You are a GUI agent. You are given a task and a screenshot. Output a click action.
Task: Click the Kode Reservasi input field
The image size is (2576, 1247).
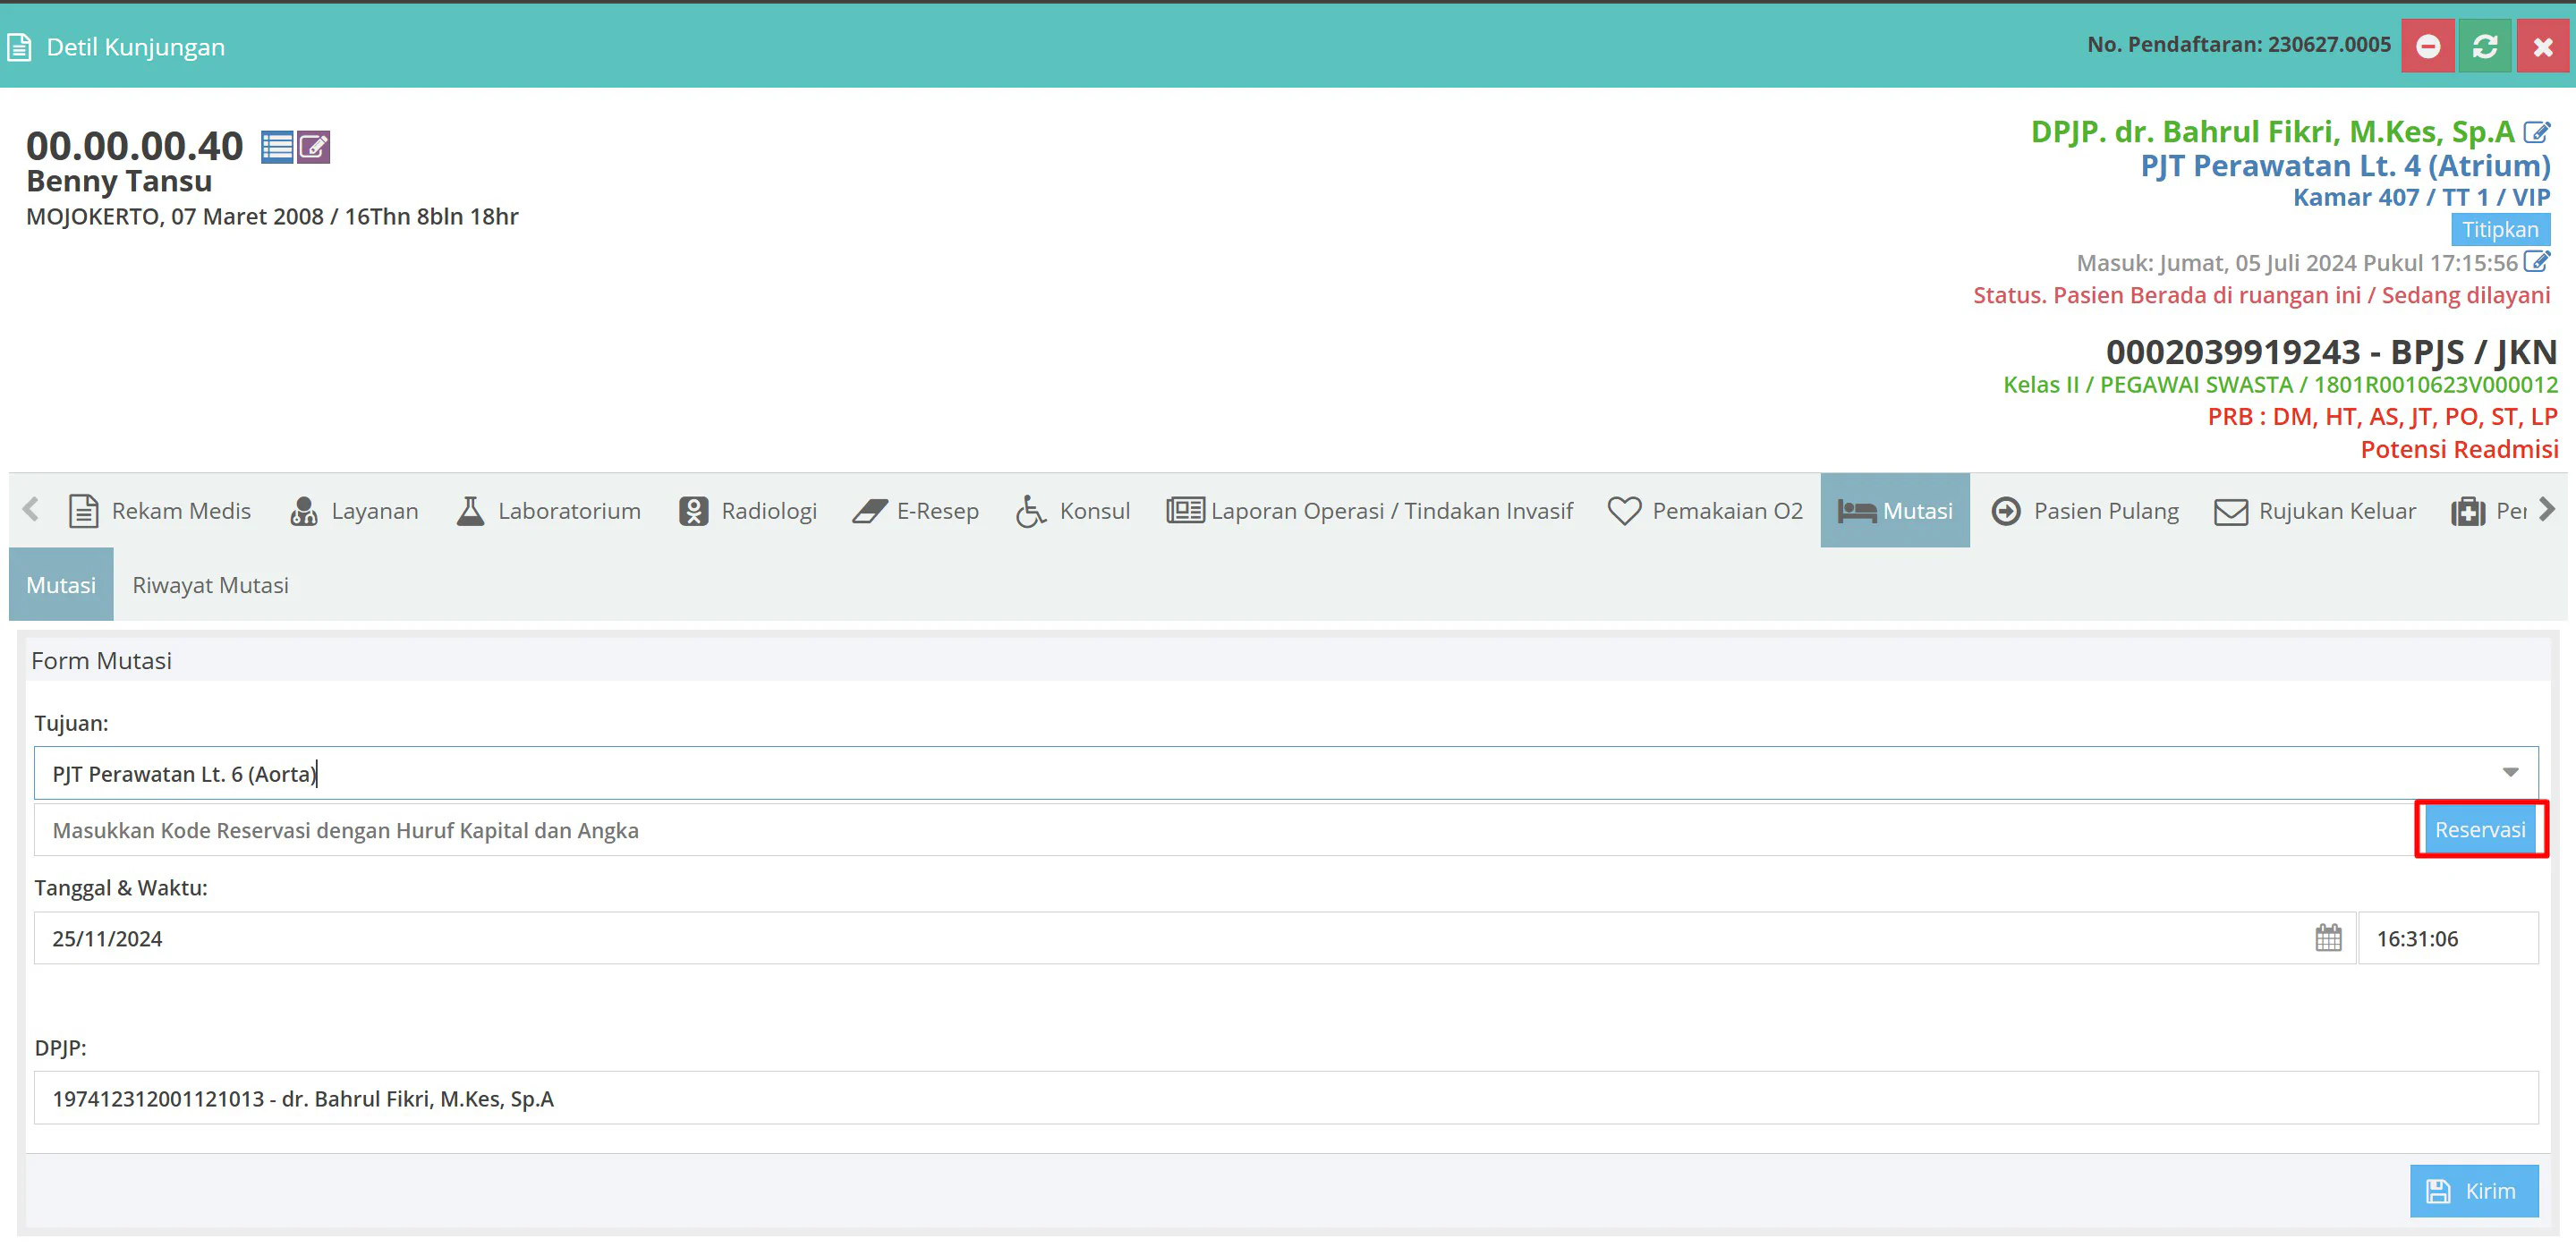click(x=1224, y=829)
